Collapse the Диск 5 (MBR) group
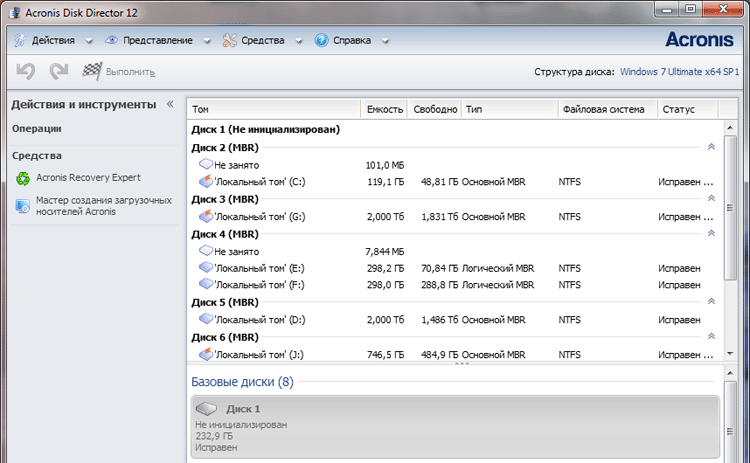Screen dimensions: 750x463 point(711,301)
